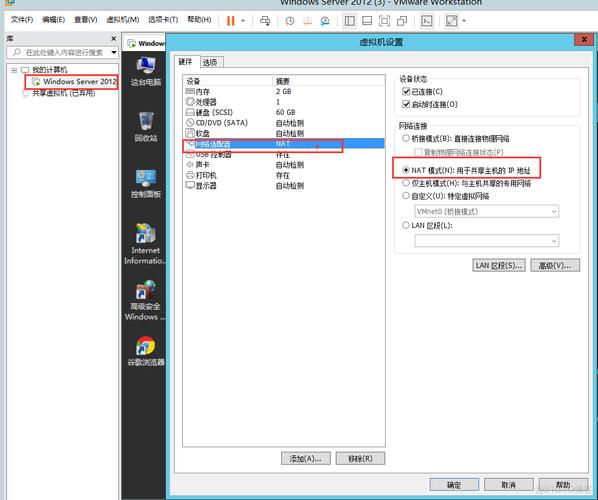The height and width of the screenshot is (500, 598).
Task: Select LAN 区段(L) radio button
Action: tap(406, 225)
